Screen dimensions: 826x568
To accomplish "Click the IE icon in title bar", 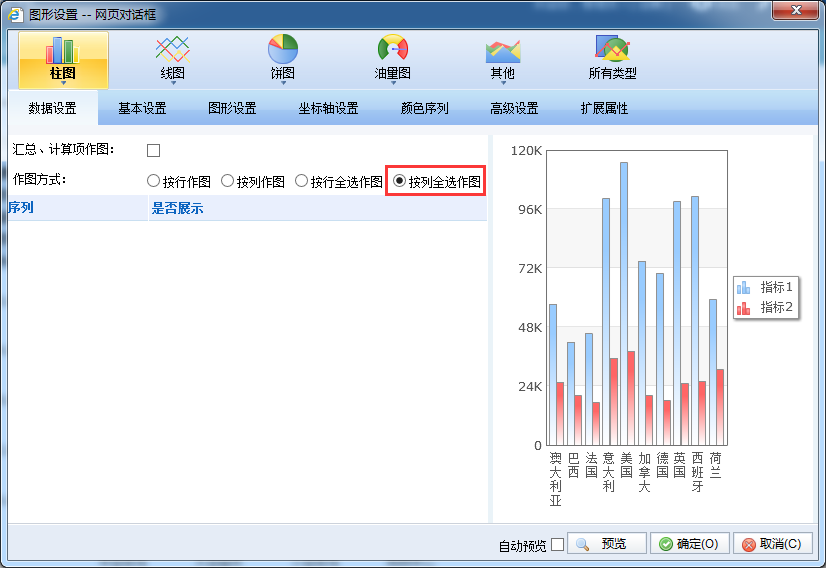I will (x=16, y=14).
